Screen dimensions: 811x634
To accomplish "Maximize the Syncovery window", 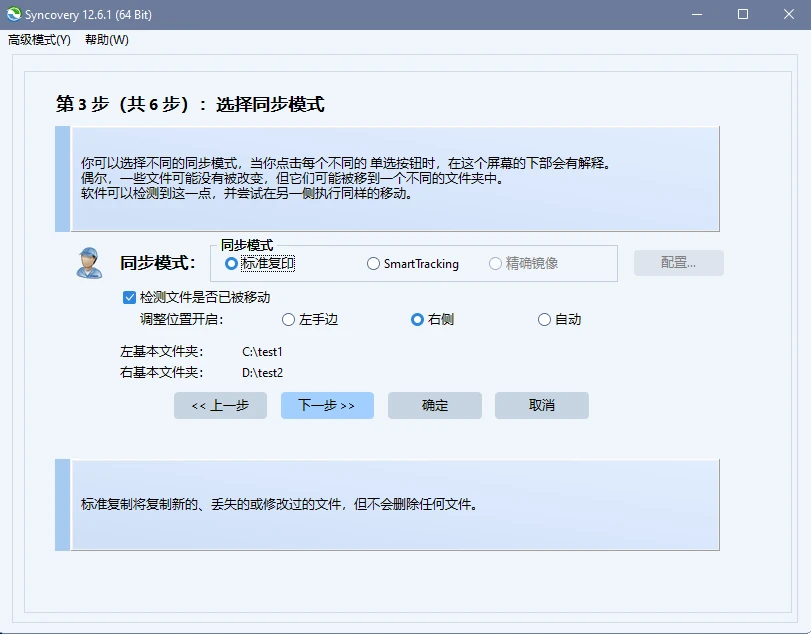I will coord(743,14).
